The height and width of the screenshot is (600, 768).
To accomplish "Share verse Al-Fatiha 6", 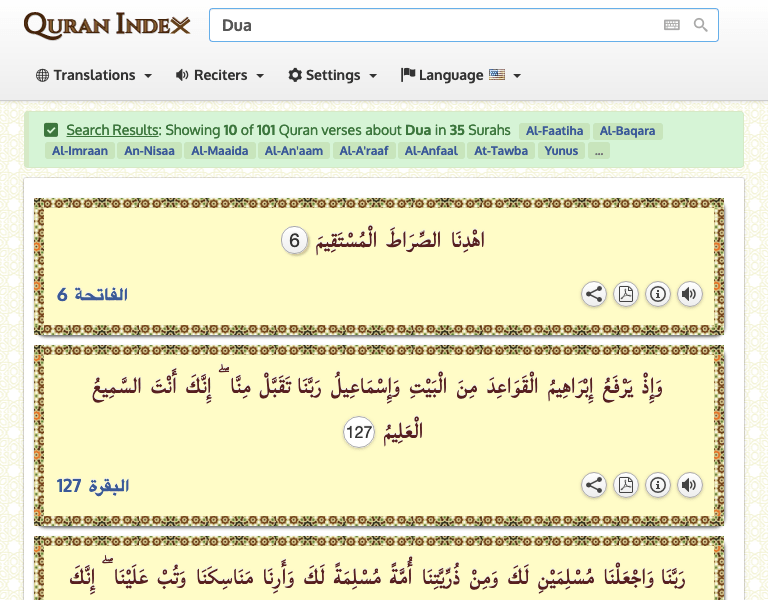I will [x=594, y=294].
